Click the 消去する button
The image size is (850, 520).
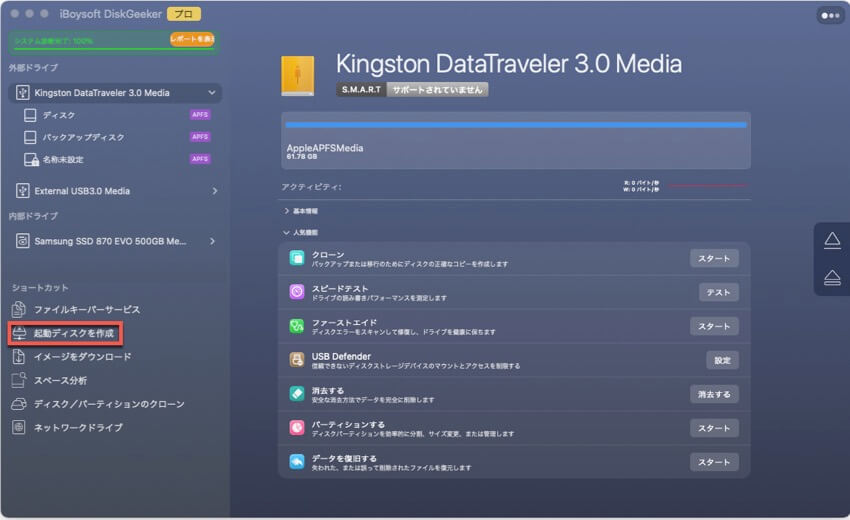(x=714, y=394)
